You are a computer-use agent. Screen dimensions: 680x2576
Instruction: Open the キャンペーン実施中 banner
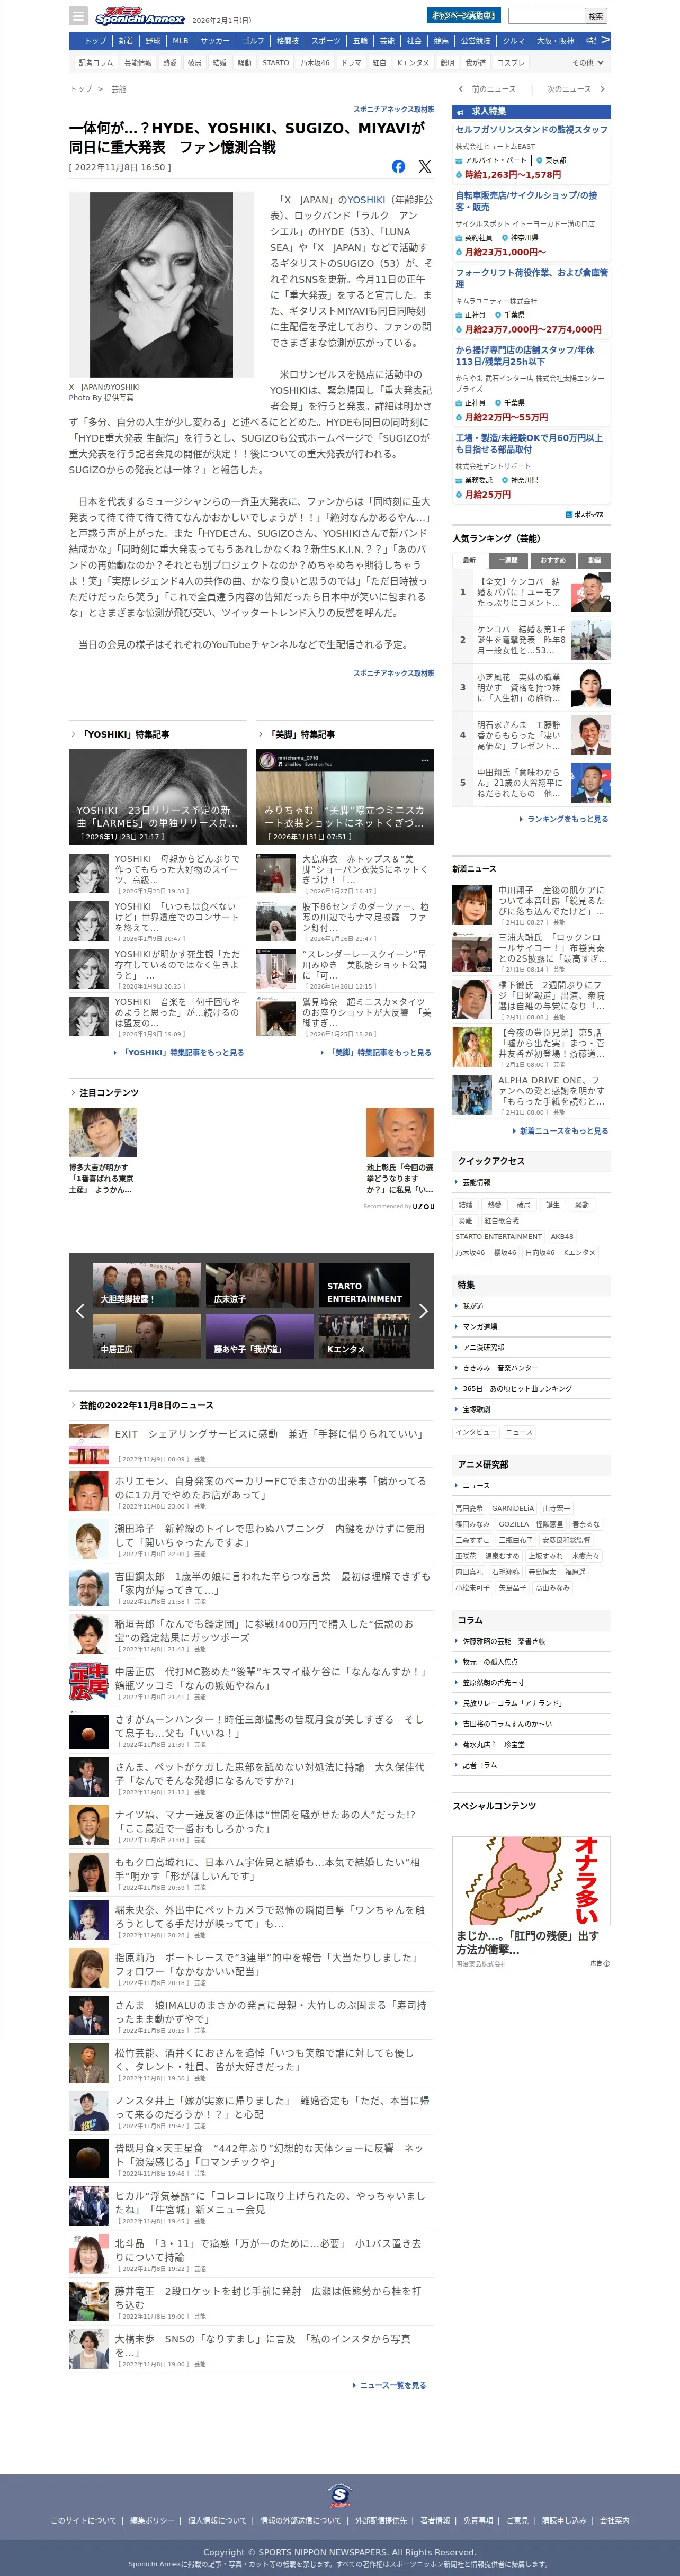pos(464,16)
